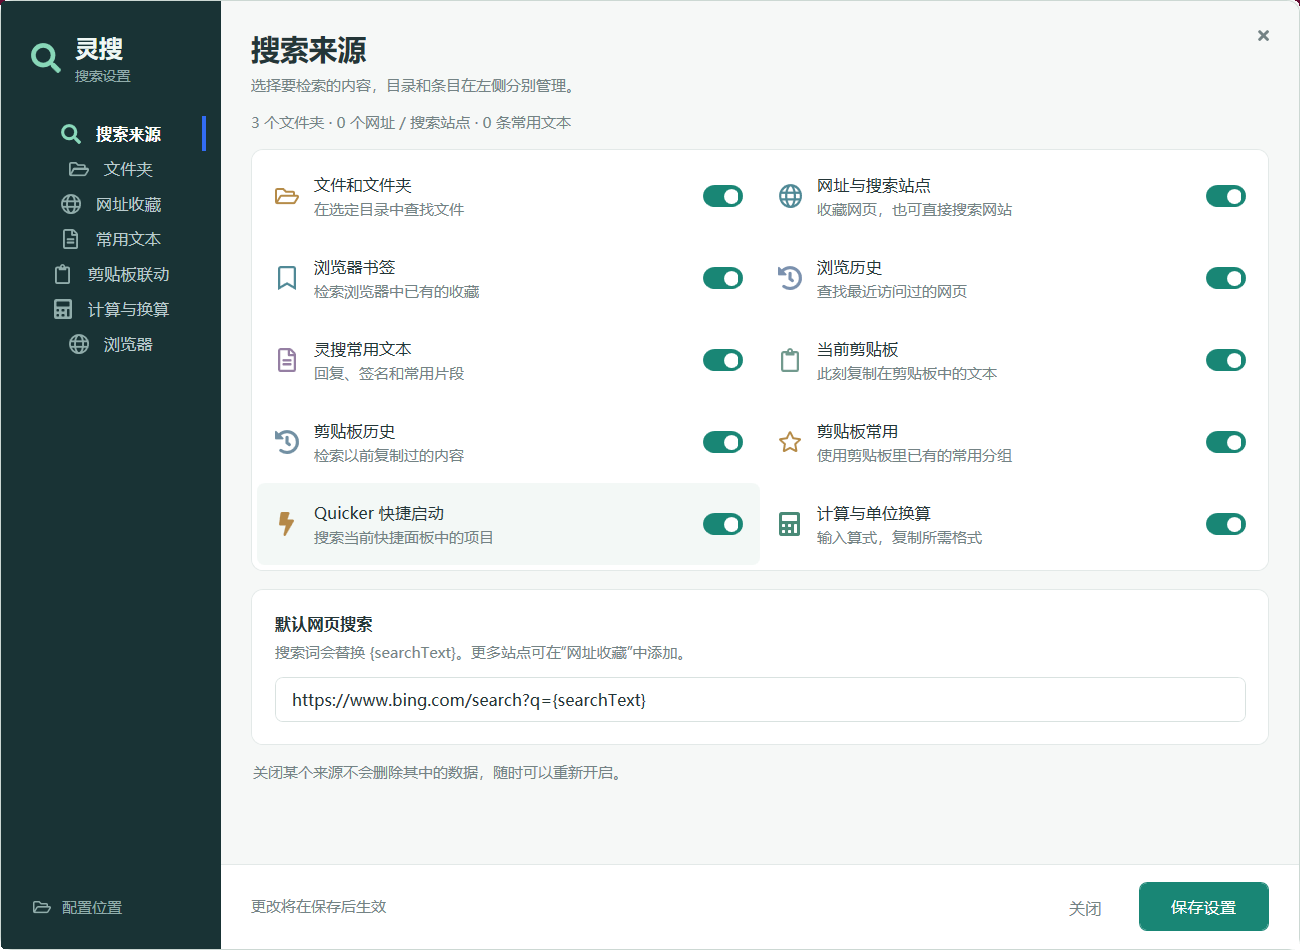Click the clipboard icon beside 当前剪贴板

coord(790,360)
